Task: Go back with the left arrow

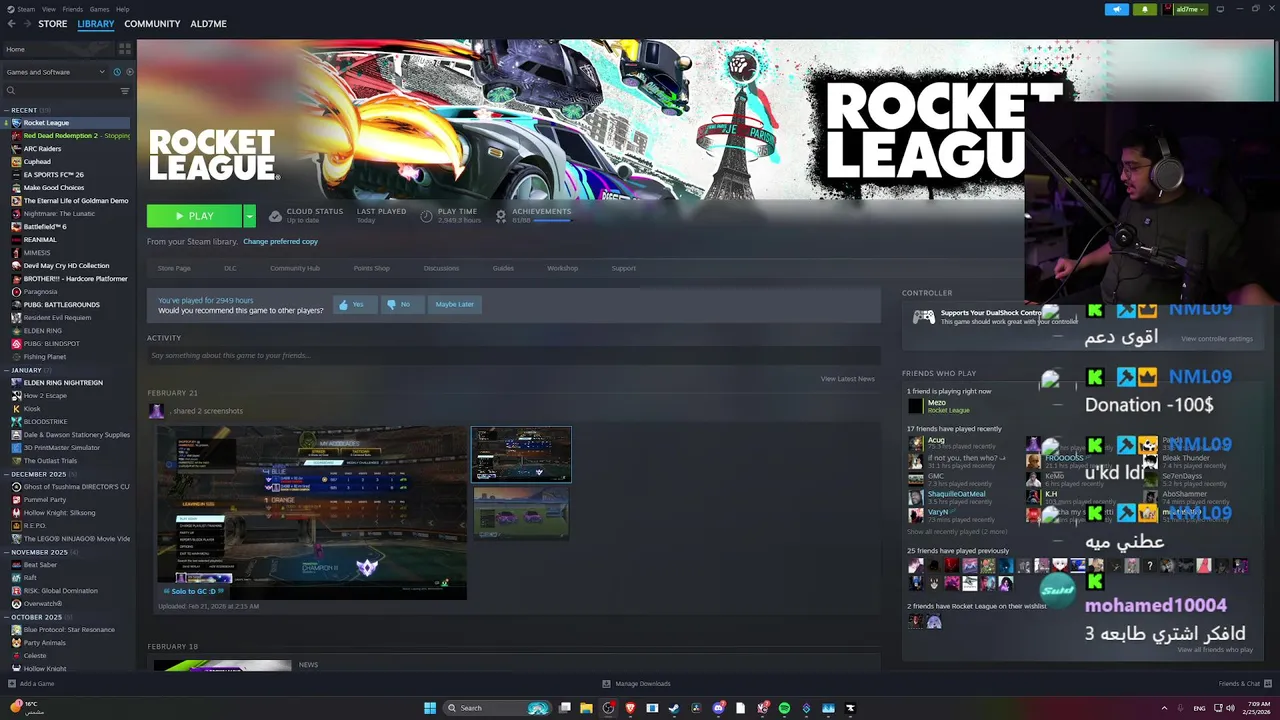Action: [x=12, y=24]
